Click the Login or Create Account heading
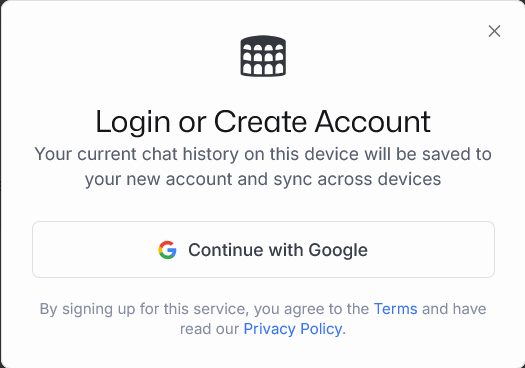 point(263,122)
